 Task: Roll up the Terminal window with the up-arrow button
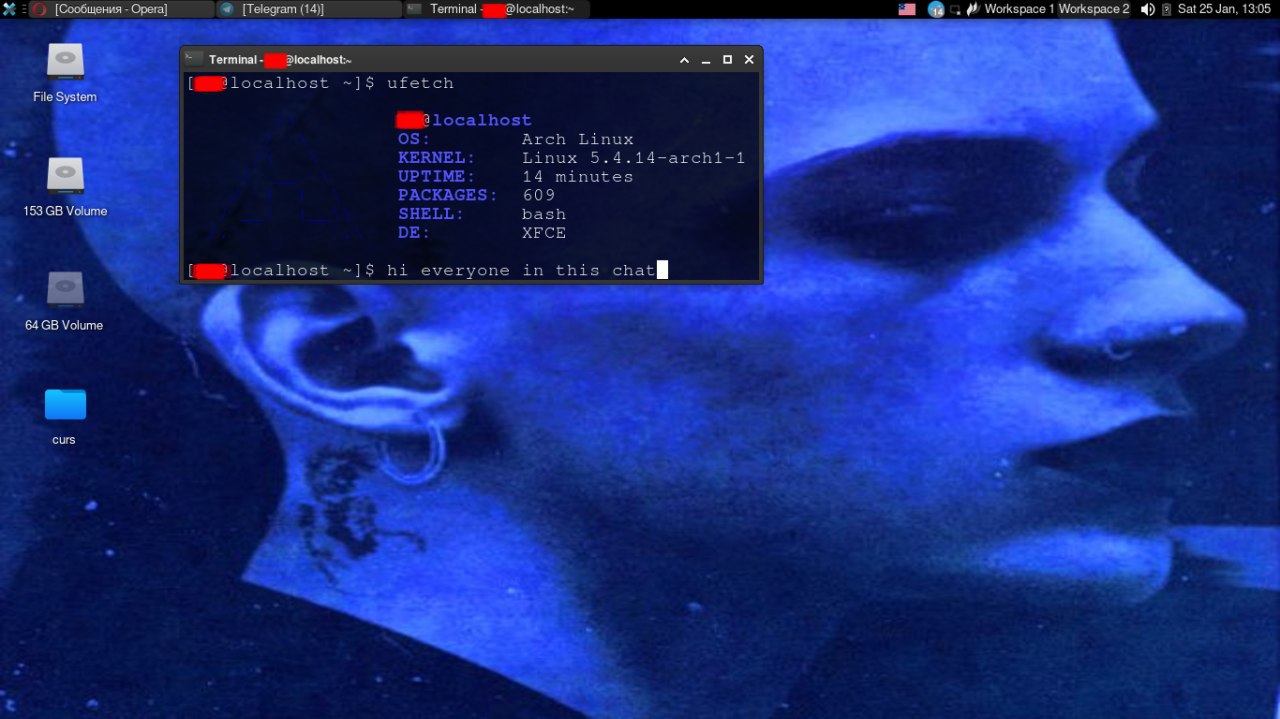tap(684, 60)
